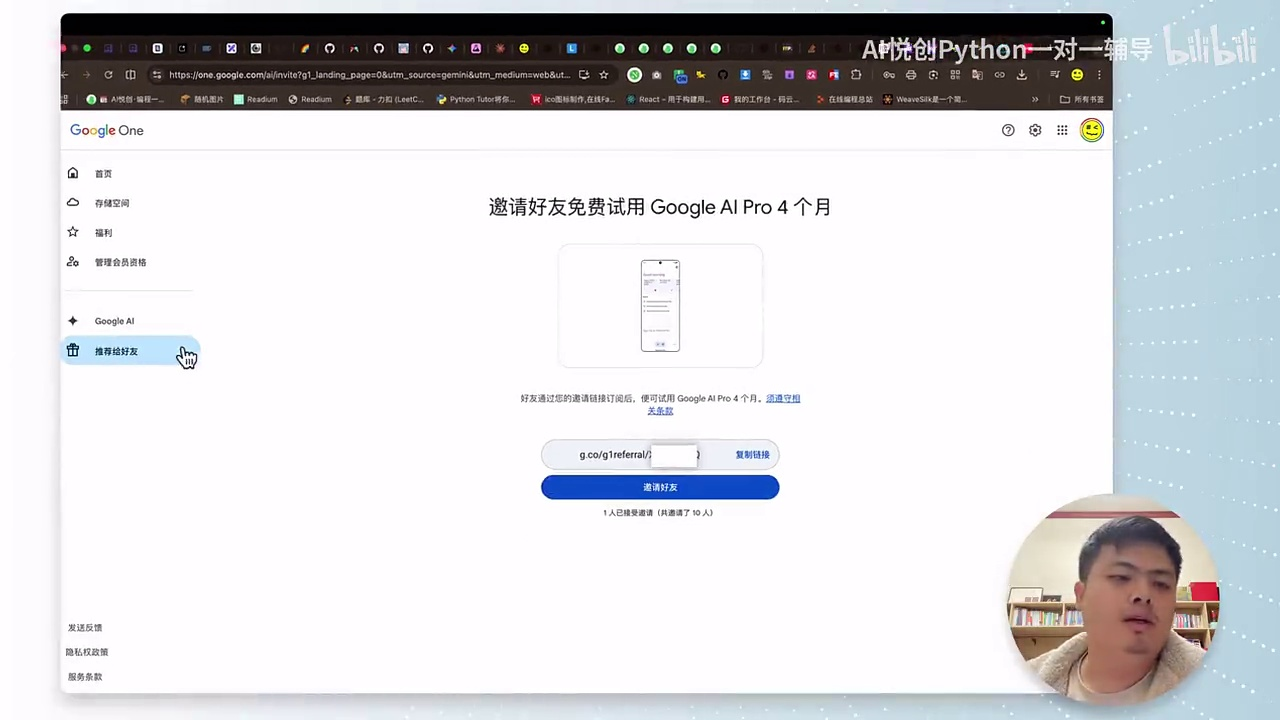The image size is (1280, 720).
Task: Open the 我的工作台 - 码云 bookmark
Action: click(761, 99)
